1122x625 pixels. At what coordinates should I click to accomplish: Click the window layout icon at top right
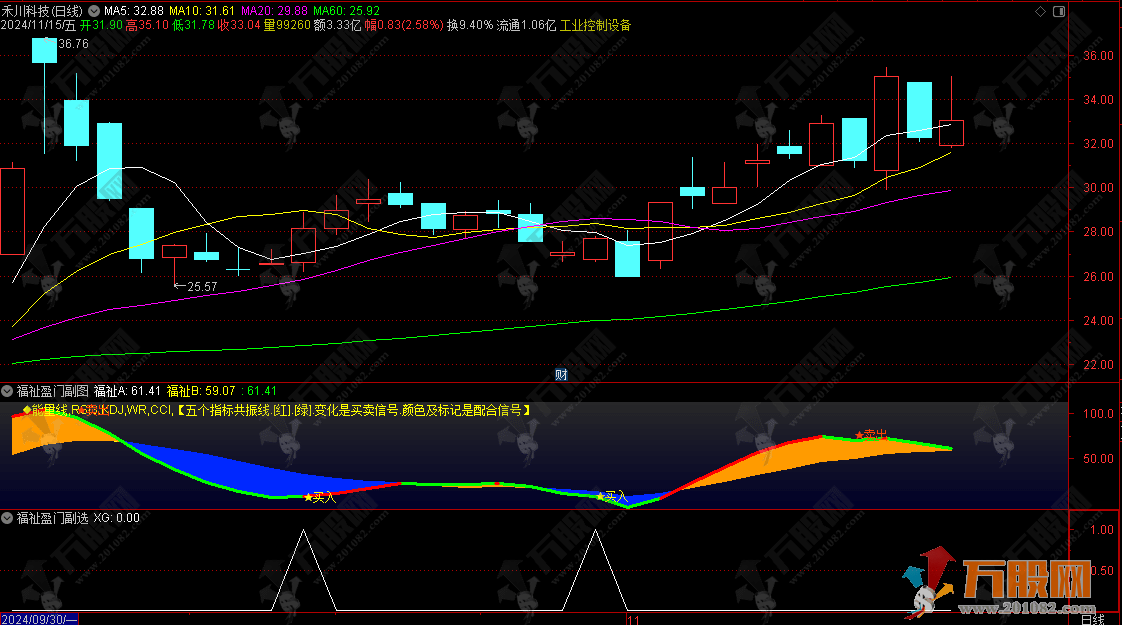[1059, 11]
